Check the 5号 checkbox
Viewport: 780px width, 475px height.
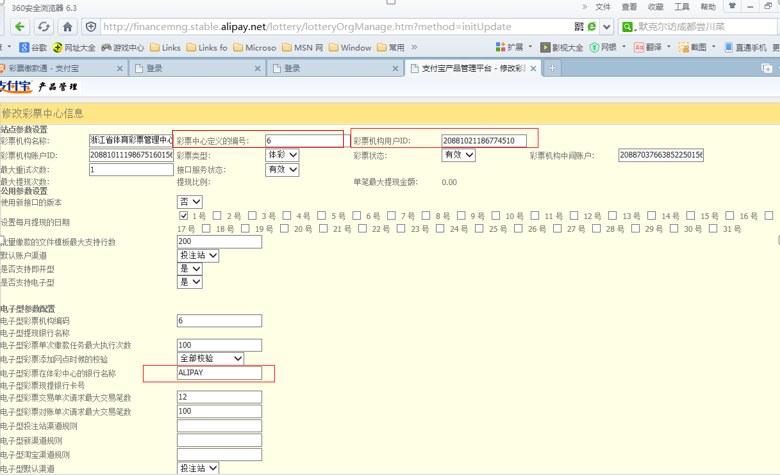coord(321,215)
